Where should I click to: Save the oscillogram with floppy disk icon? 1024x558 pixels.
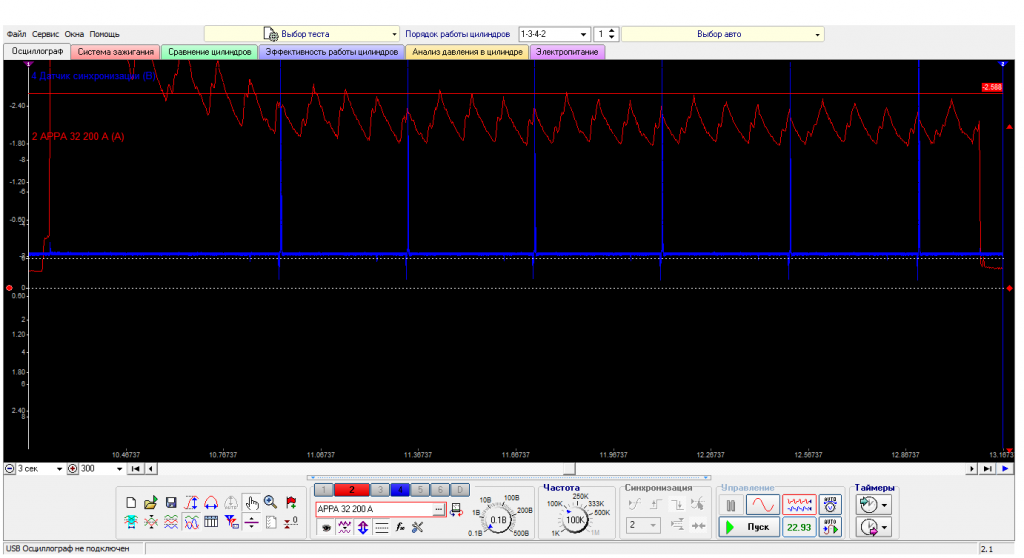171,502
